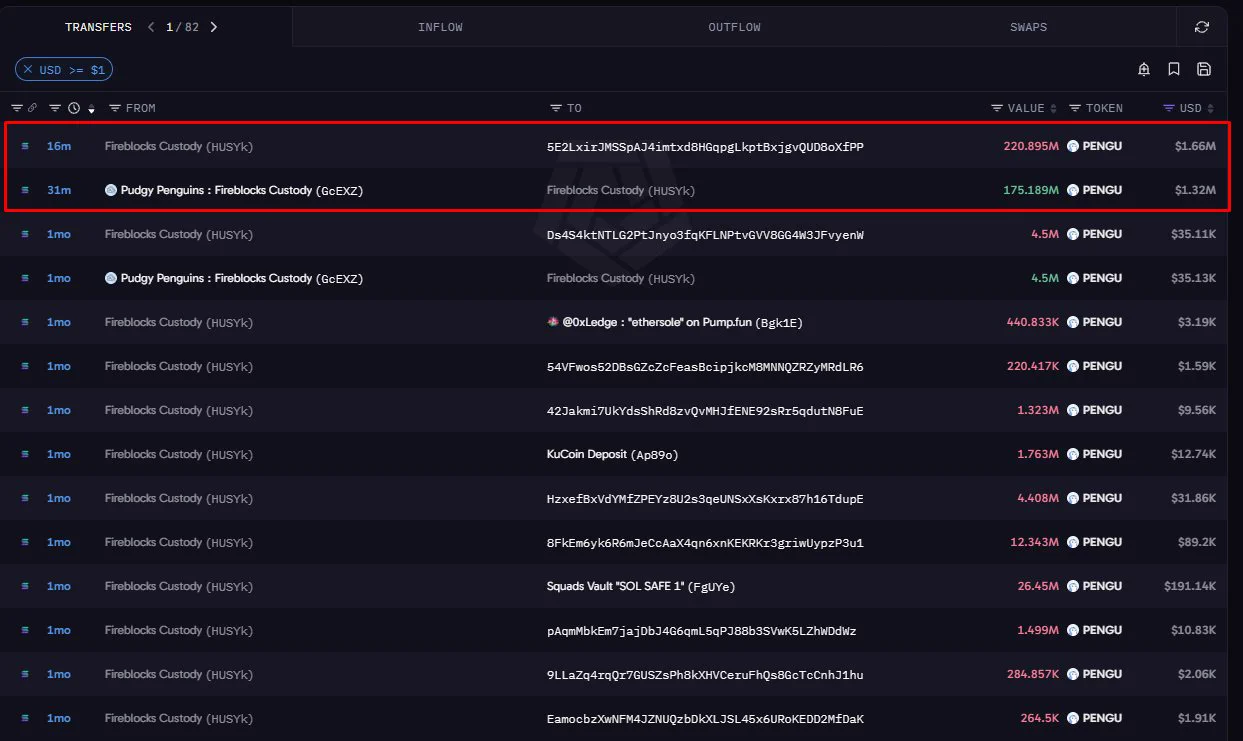Viewport: 1243px width, 741px height.
Task: Click the @0xLedge avatar icon
Action: 553,322
